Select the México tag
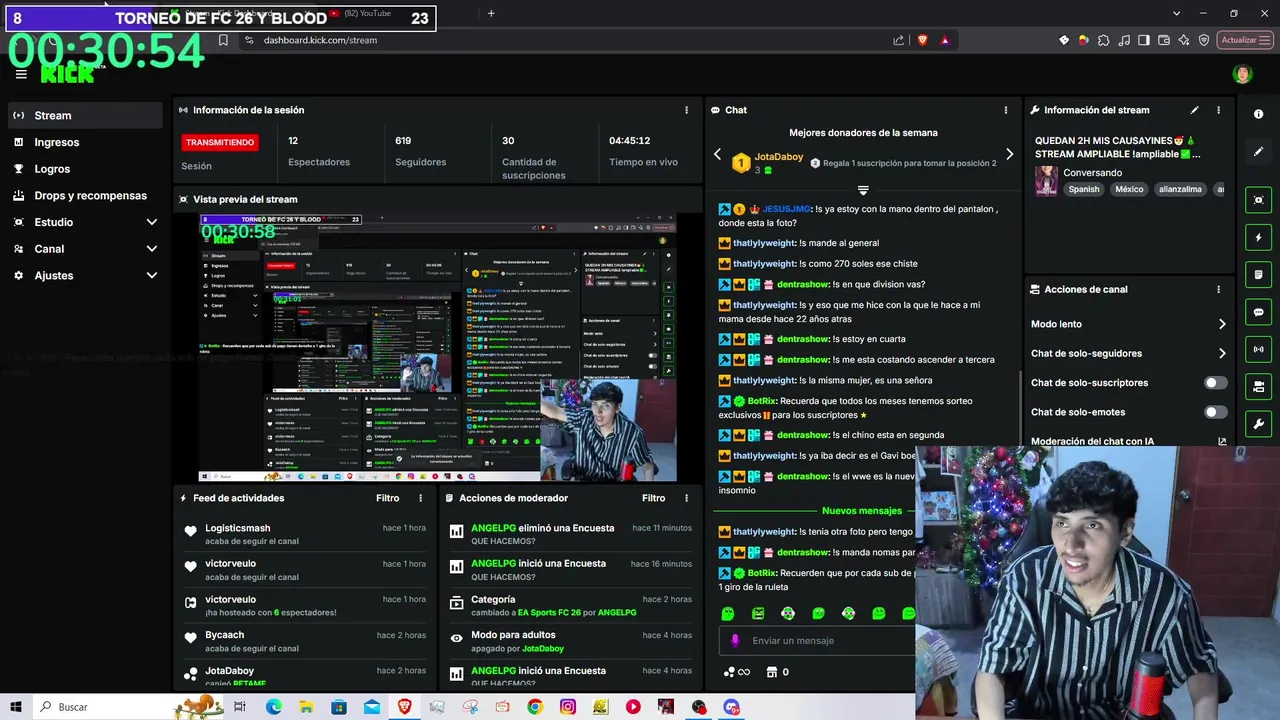The width and height of the screenshot is (1280, 720). [1129, 189]
